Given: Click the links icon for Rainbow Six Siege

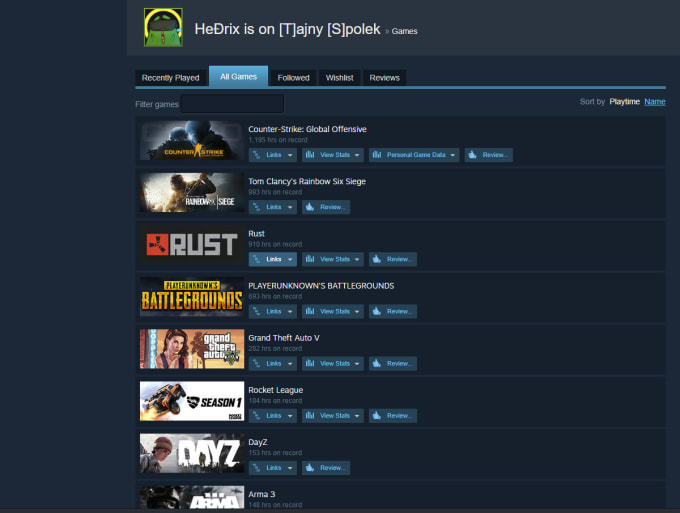Looking at the screenshot, I should 256,207.
